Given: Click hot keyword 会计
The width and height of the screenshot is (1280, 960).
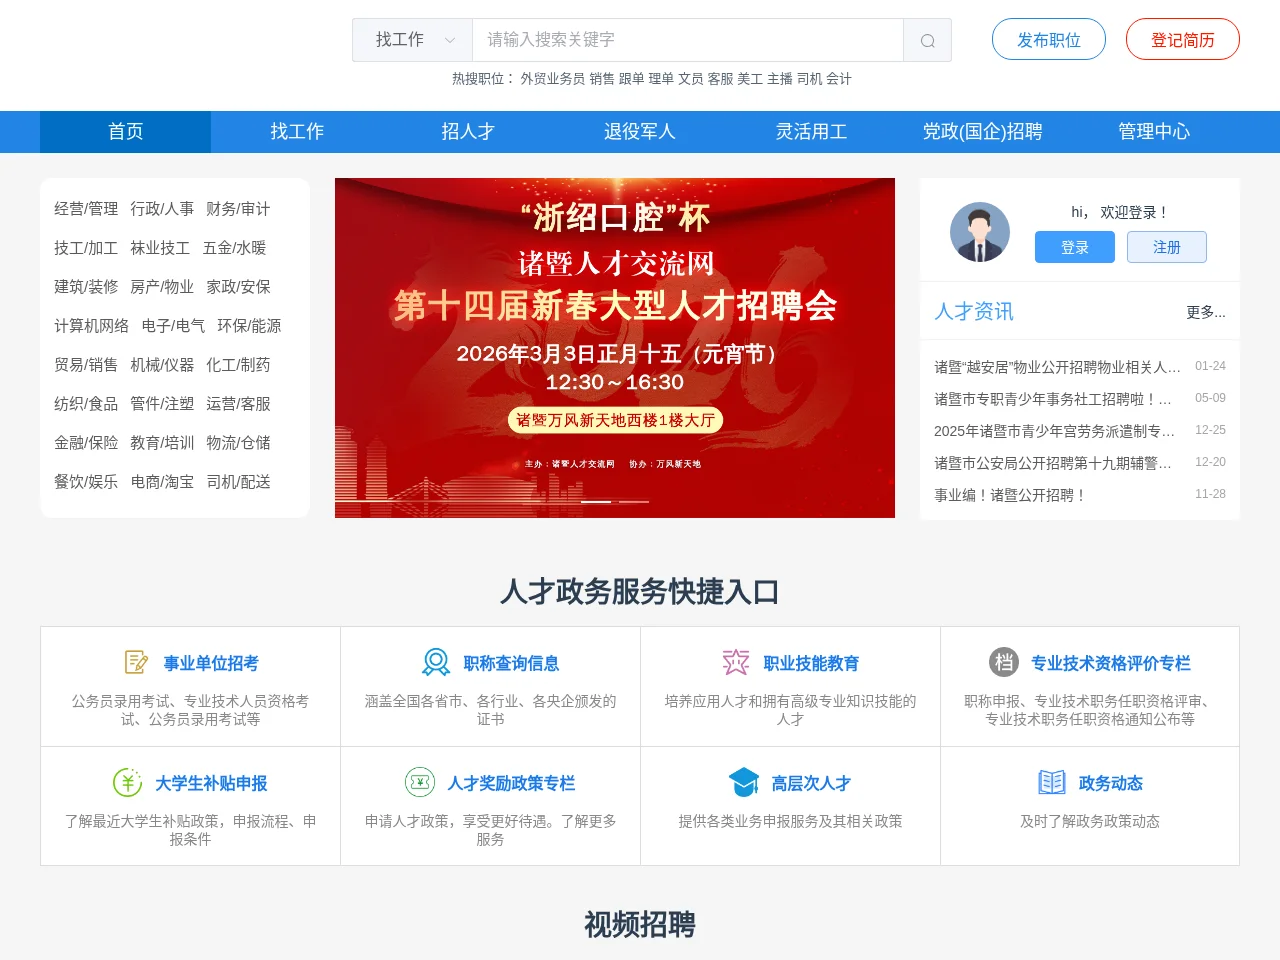Looking at the screenshot, I should [x=839, y=79].
